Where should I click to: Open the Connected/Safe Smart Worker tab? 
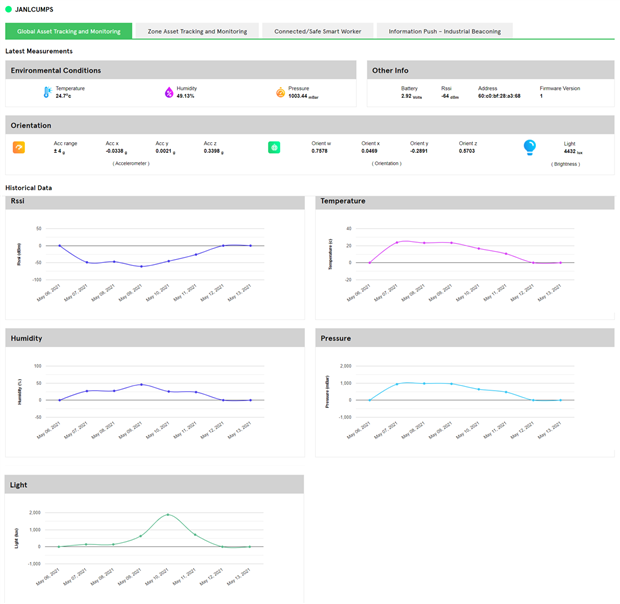coord(318,31)
